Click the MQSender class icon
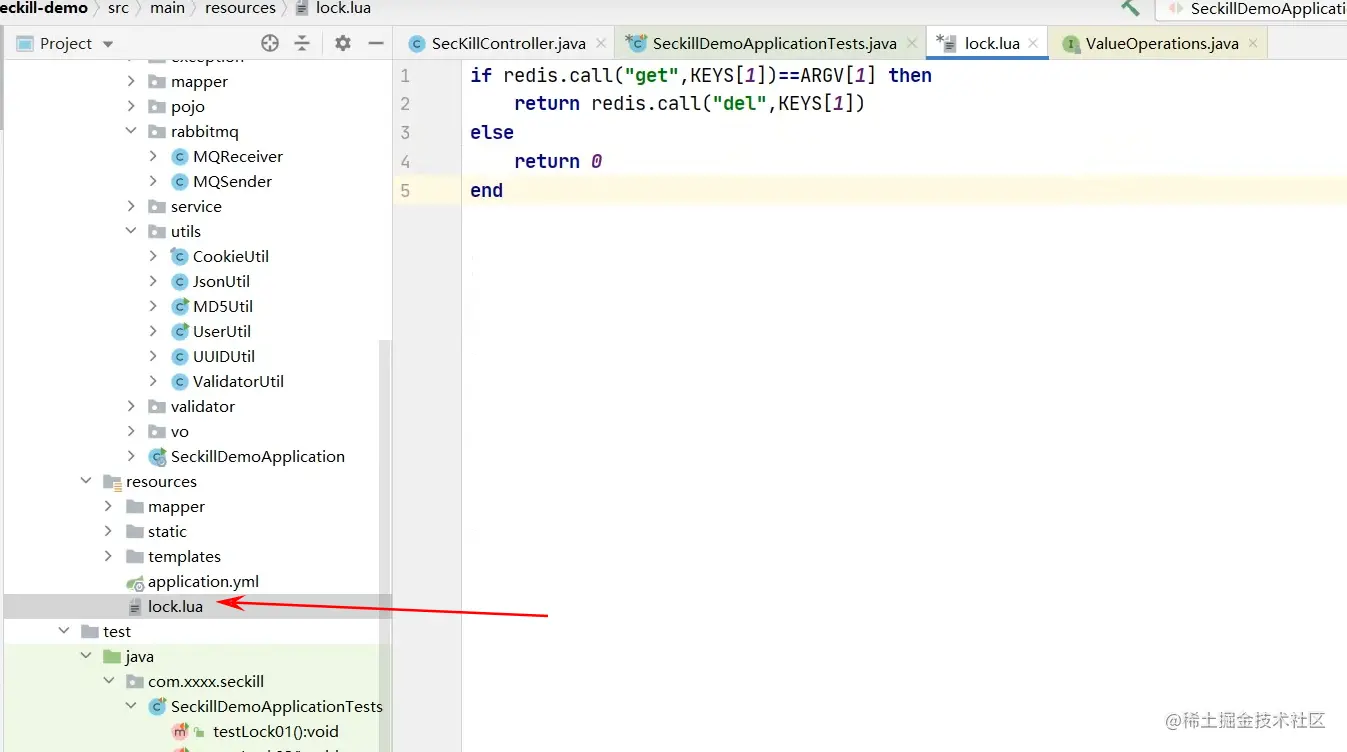The height and width of the screenshot is (752, 1347). 180,181
